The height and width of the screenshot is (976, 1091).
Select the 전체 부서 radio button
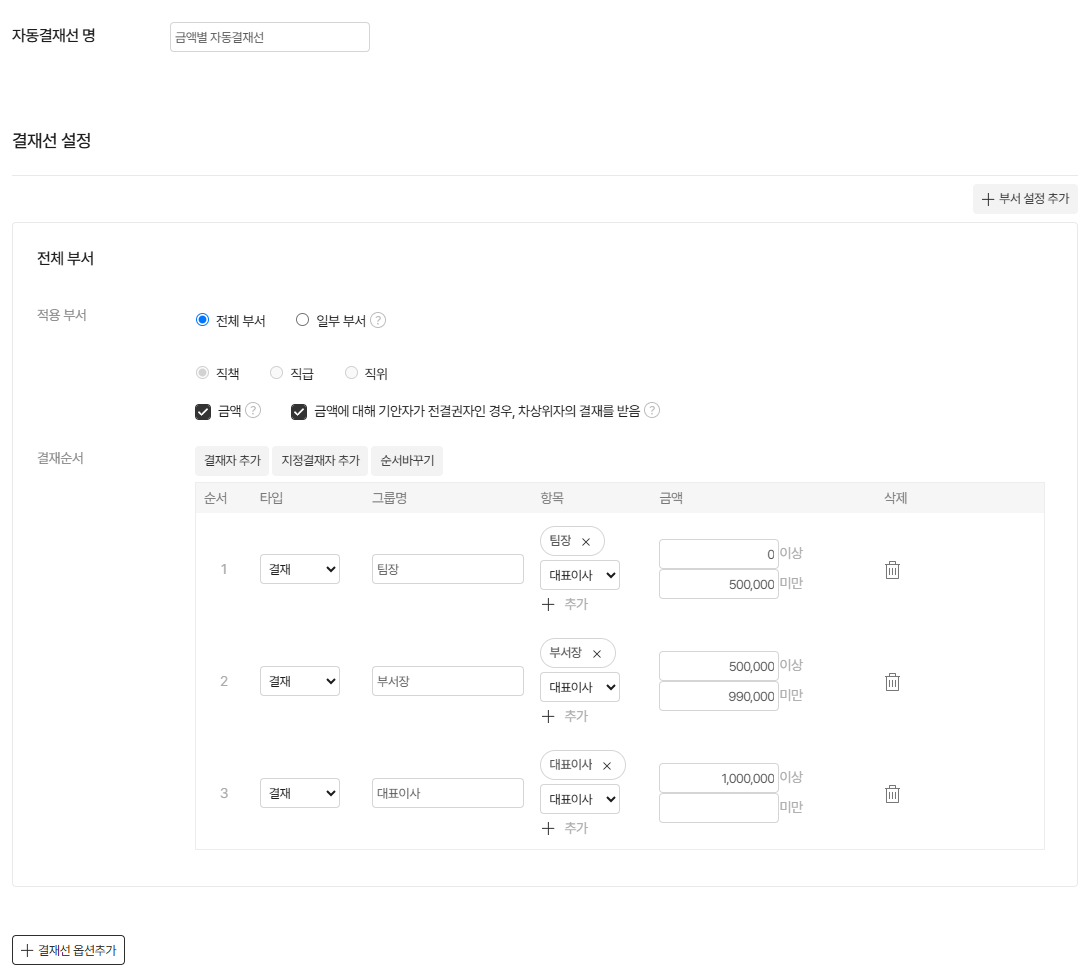coord(203,321)
